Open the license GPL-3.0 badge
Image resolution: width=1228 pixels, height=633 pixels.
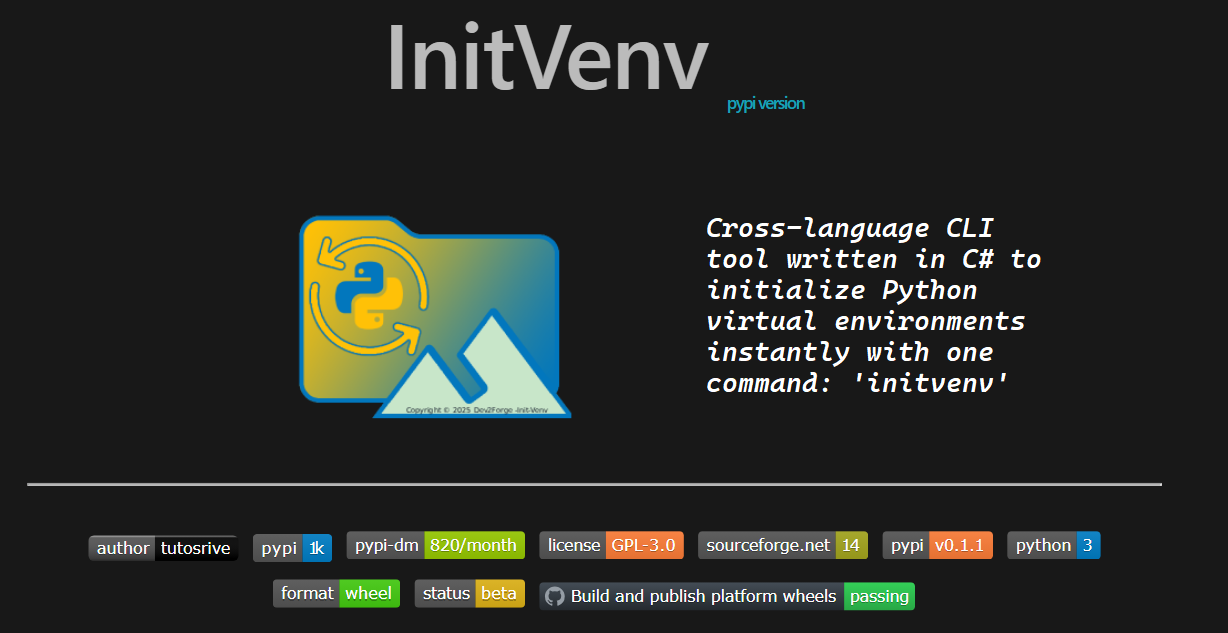[x=611, y=545]
